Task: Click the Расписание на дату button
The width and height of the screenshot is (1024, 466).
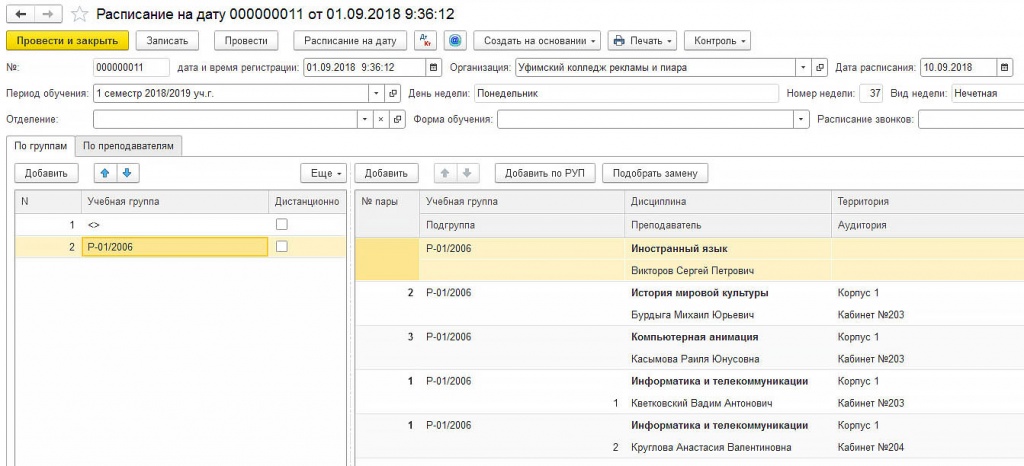Action: click(350, 40)
